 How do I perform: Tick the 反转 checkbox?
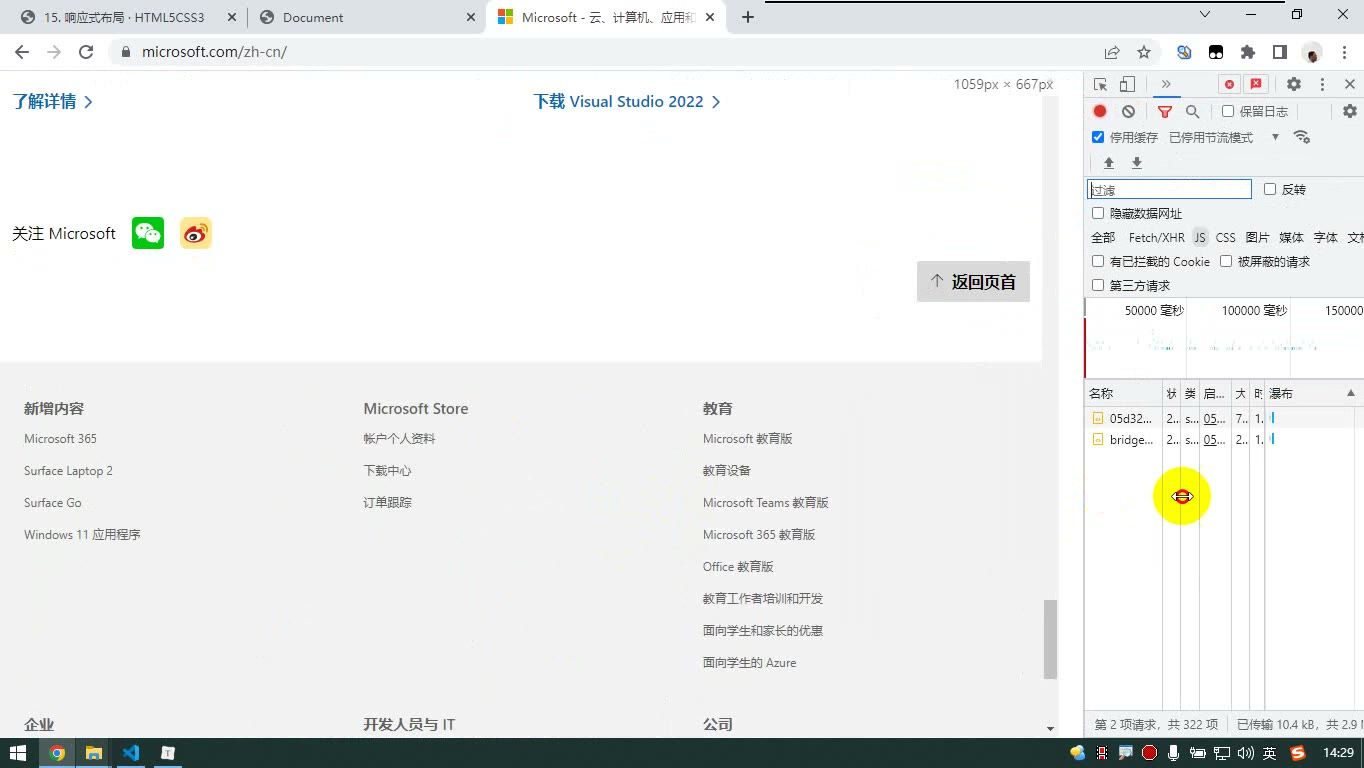pyautogui.click(x=1270, y=189)
